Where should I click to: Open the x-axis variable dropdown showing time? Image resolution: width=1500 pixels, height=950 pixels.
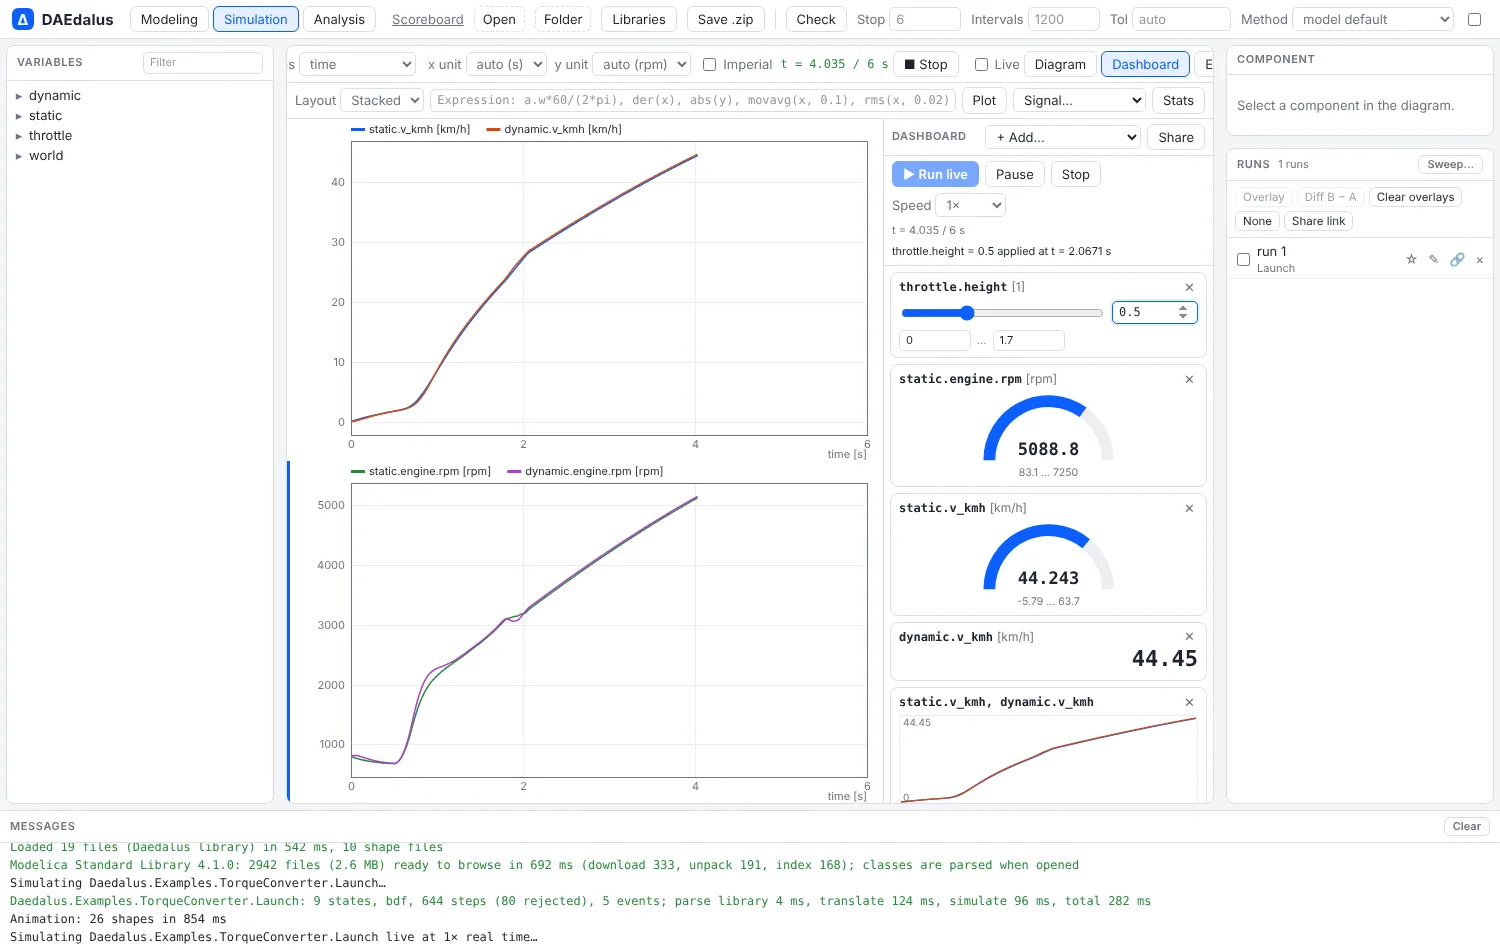pyautogui.click(x=357, y=64)
